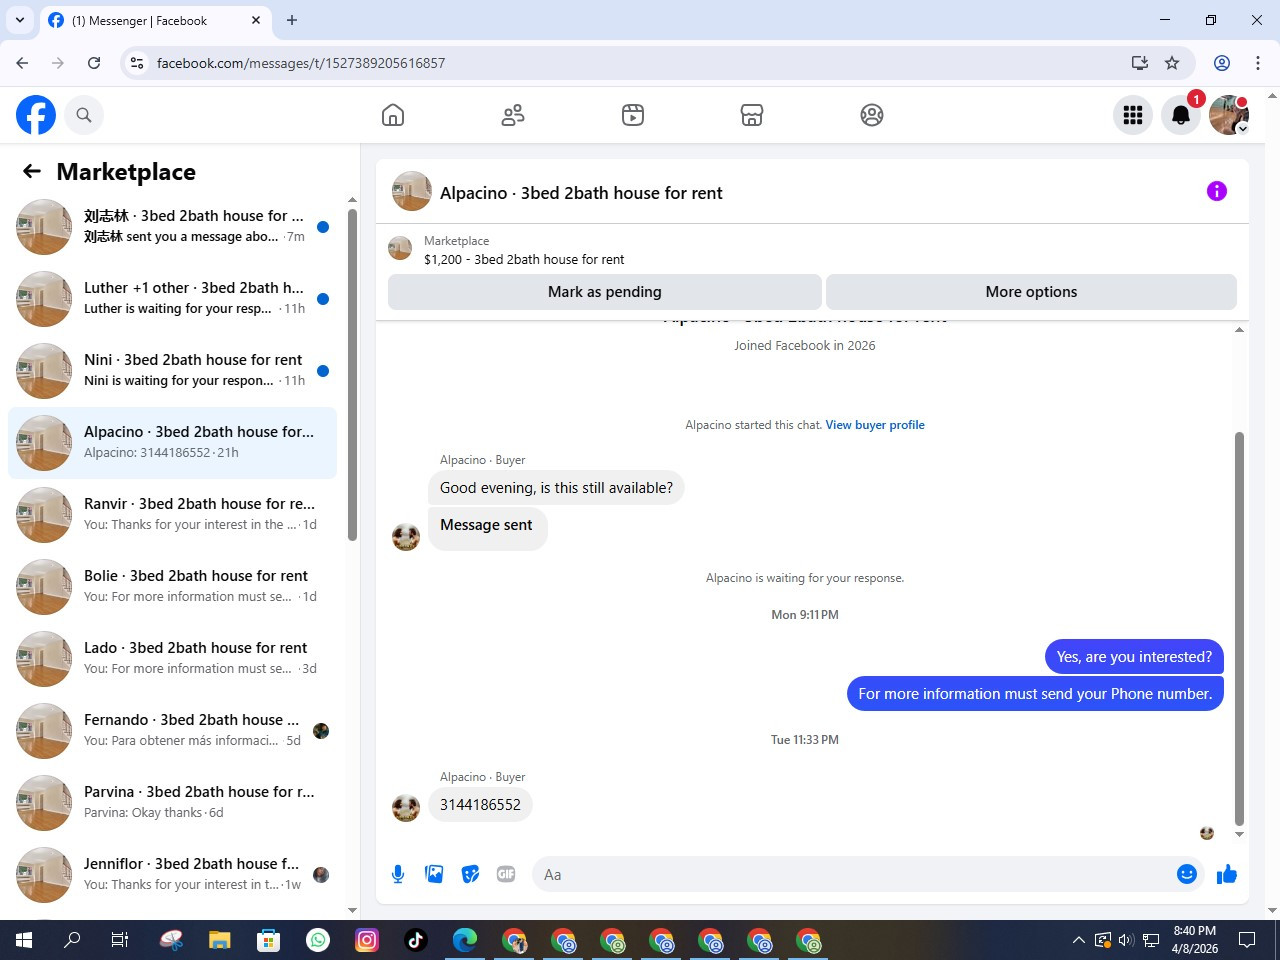The height and width of the screenshot is (960, 1280).
Task: Open Lado conversation
Action: pyautogui.click(x=172, y=659)
